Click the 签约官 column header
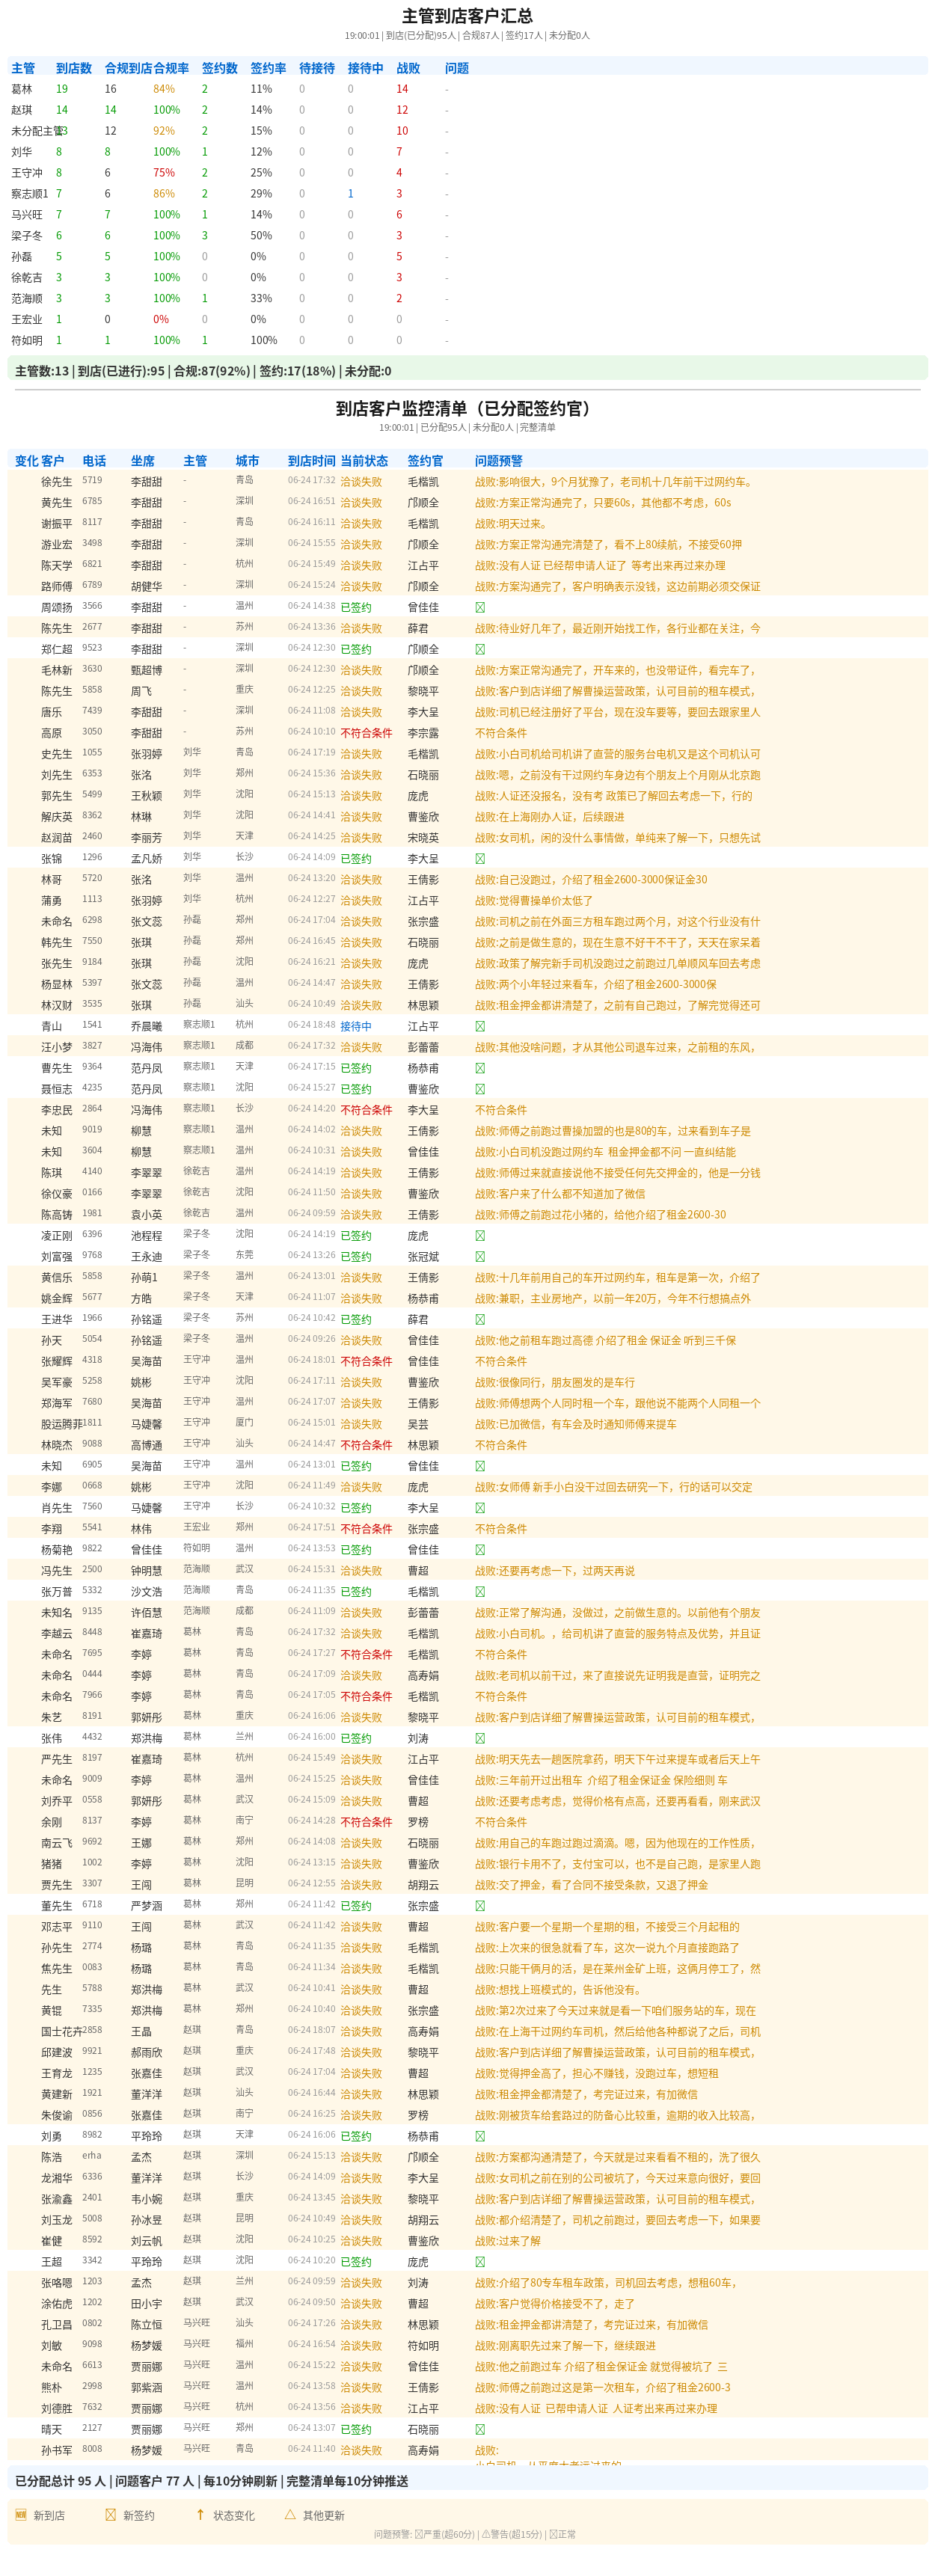935x2576 pixels. pos(425,461)
